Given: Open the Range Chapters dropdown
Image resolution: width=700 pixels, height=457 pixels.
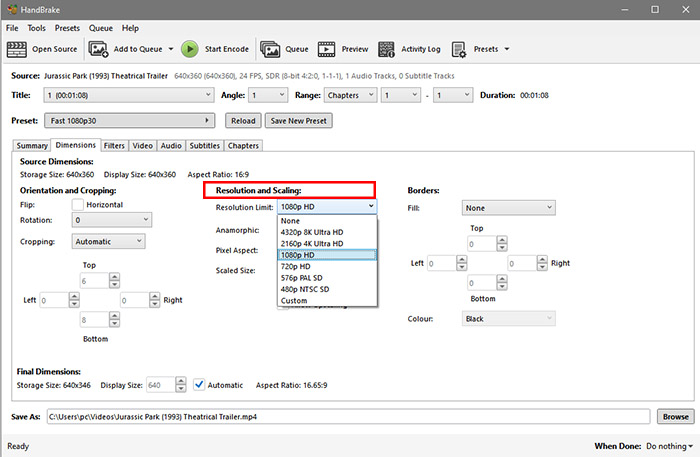Looking at the screenshot, I should click(x=350, y=95).
